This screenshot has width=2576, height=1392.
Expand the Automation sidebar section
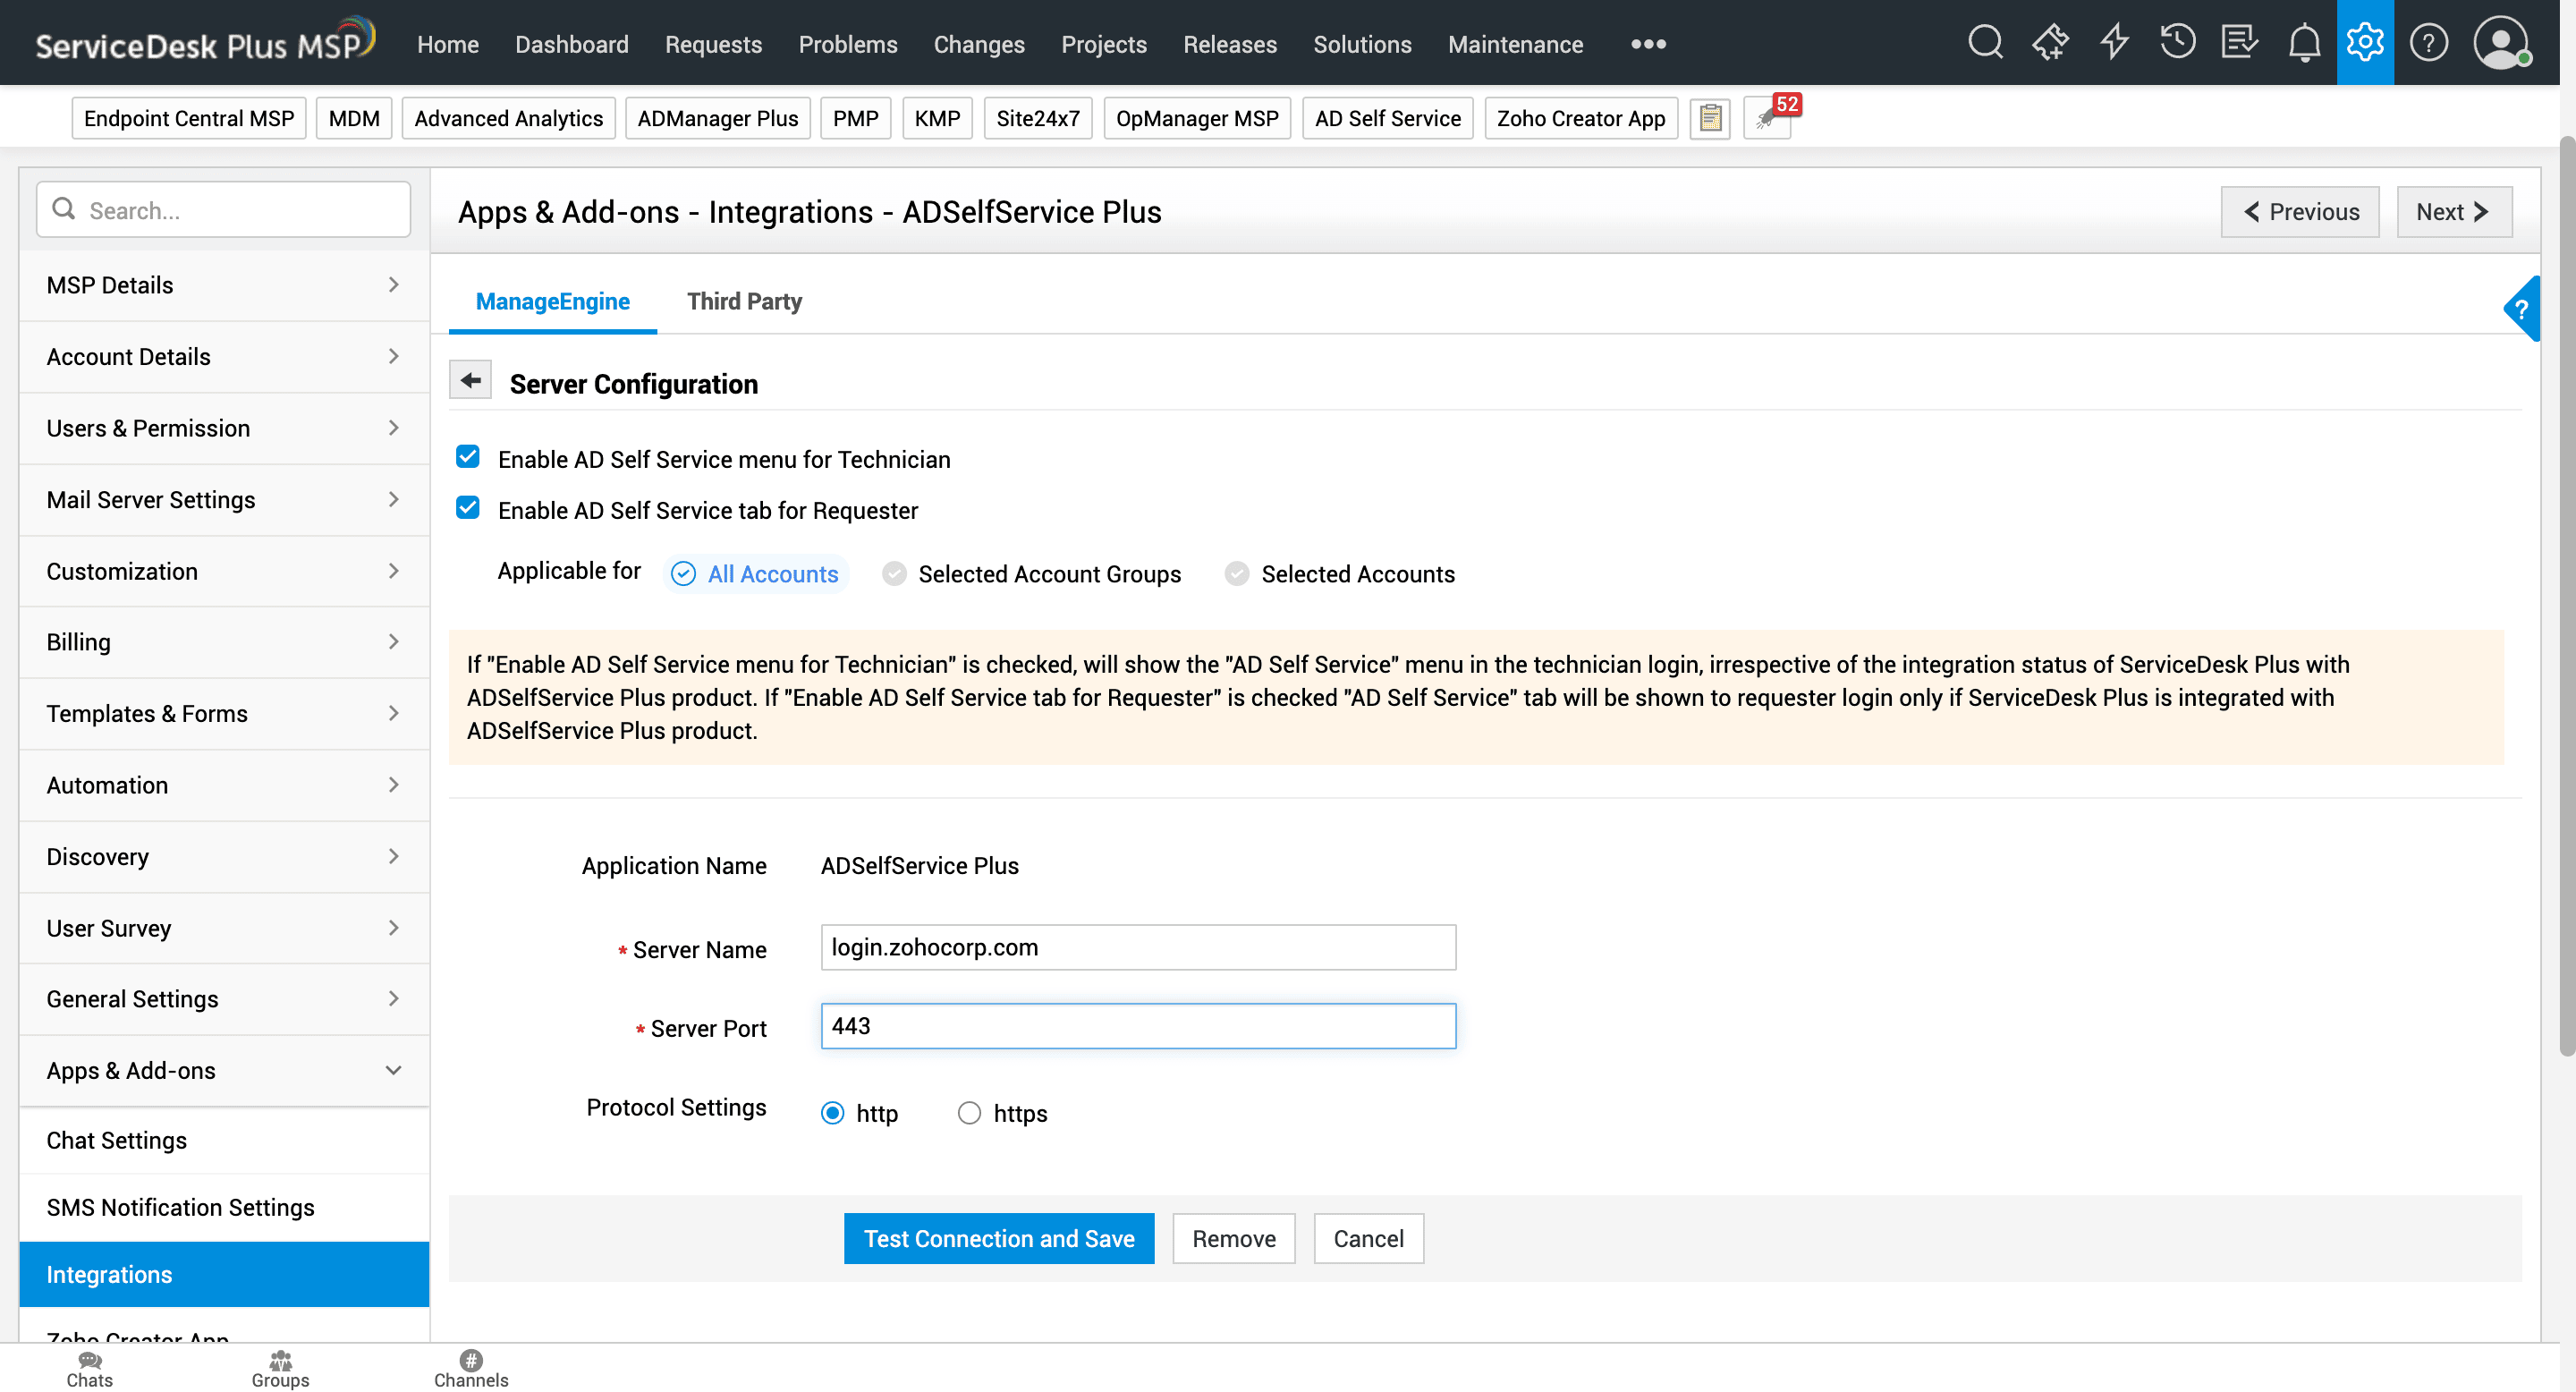pos(224,785)
